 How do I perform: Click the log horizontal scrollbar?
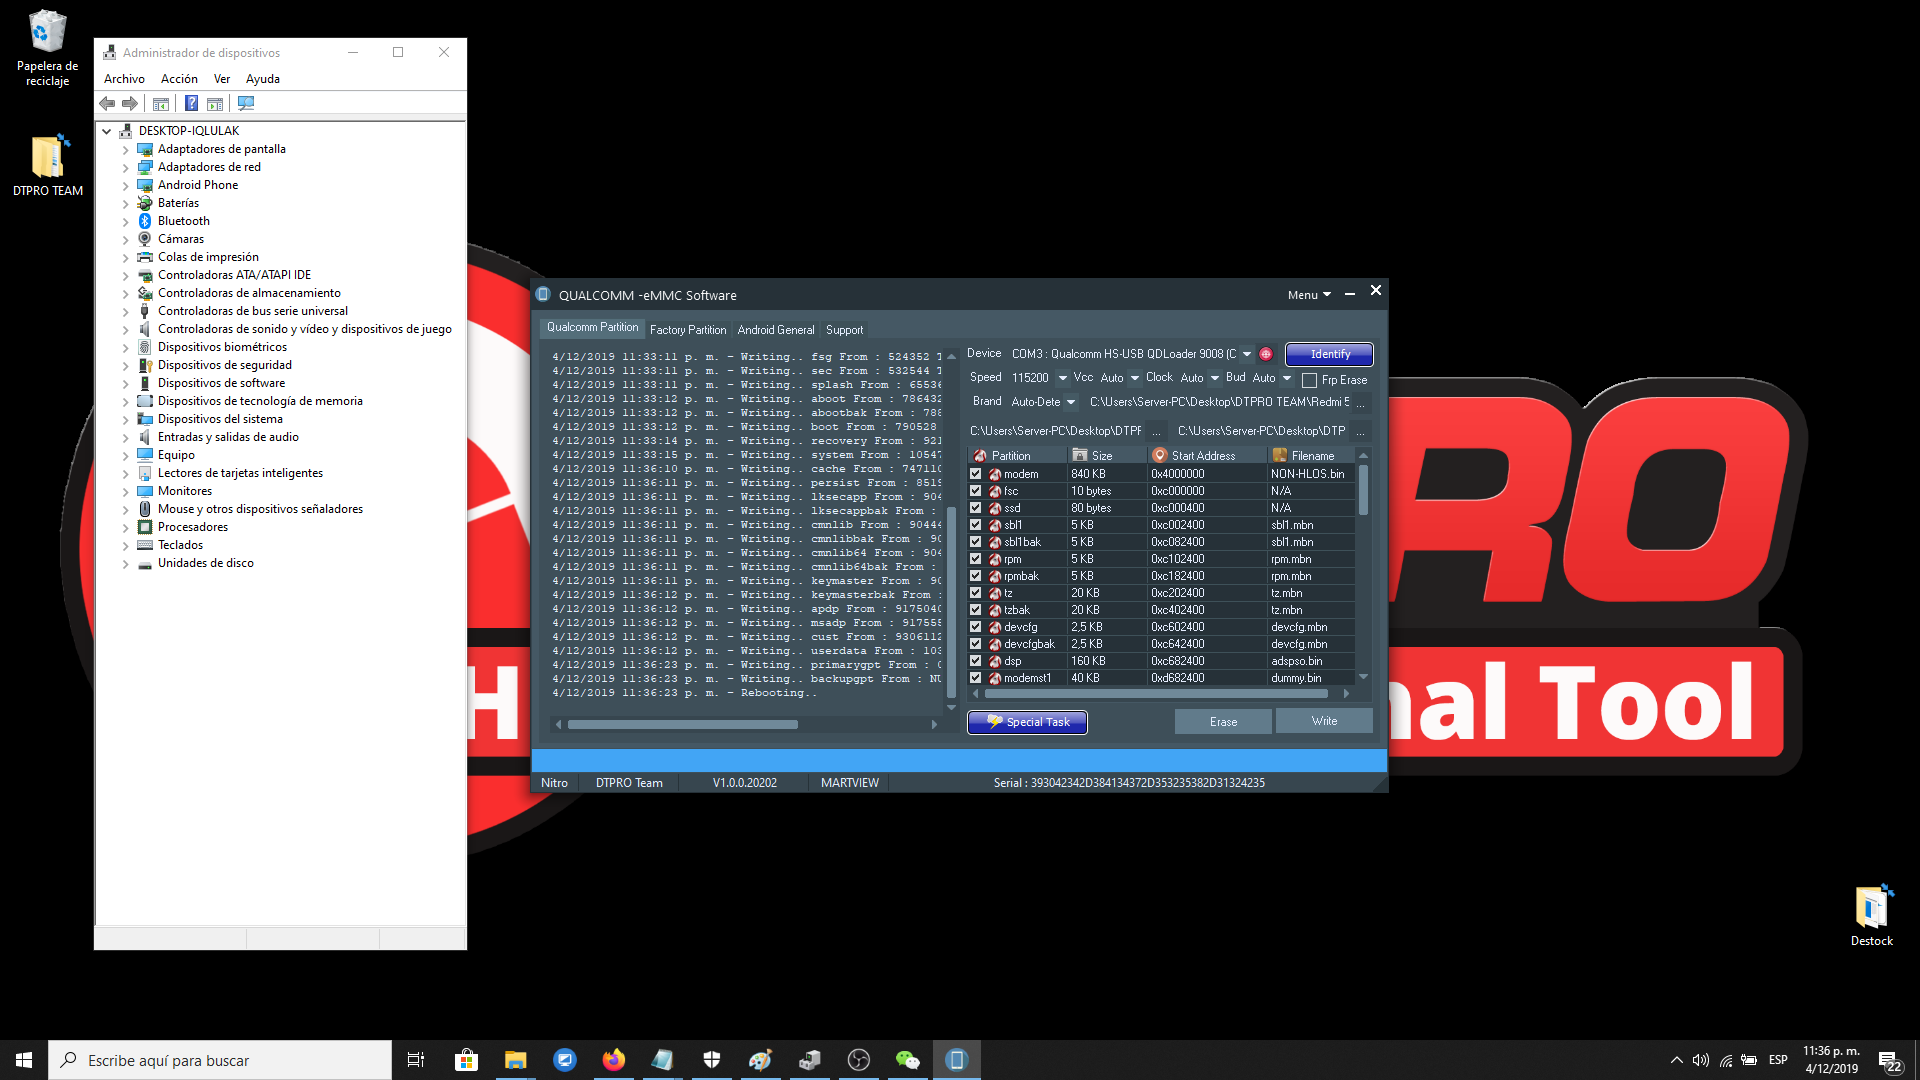[683, 724]
